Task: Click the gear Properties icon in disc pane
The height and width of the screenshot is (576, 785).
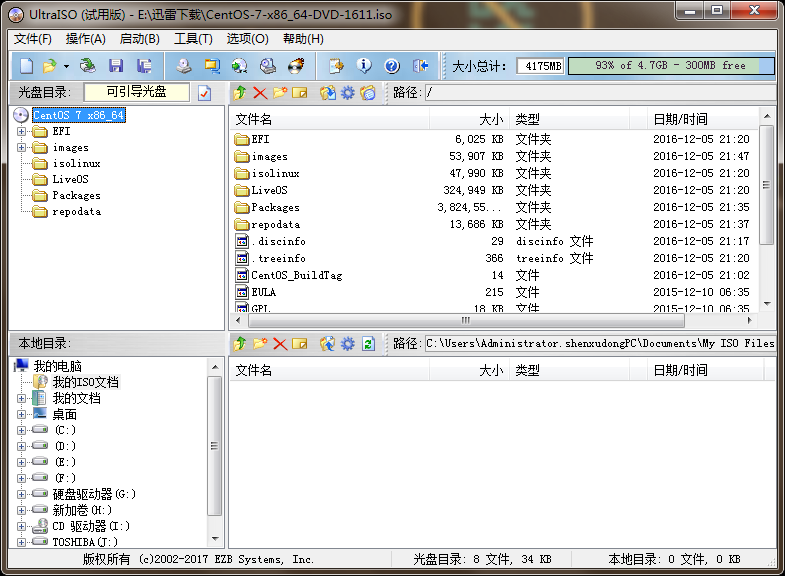Action: [x=347, y=93]
